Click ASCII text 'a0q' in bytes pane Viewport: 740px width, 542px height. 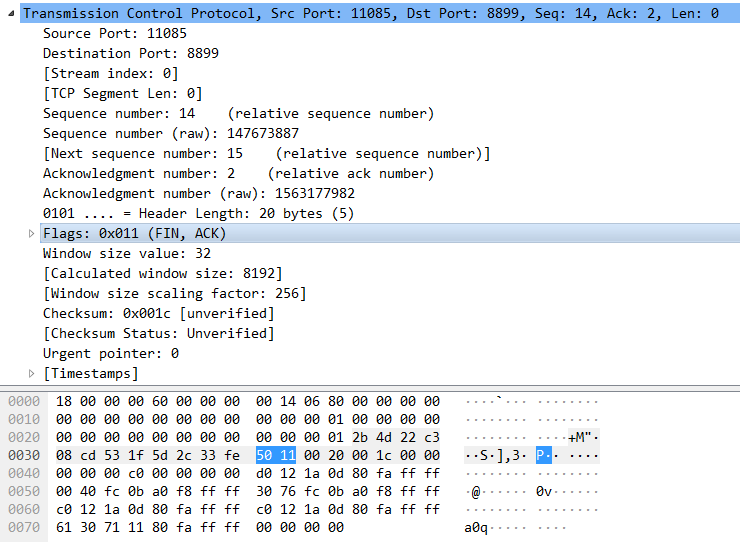pyautogui.click(x=476, y=527)
